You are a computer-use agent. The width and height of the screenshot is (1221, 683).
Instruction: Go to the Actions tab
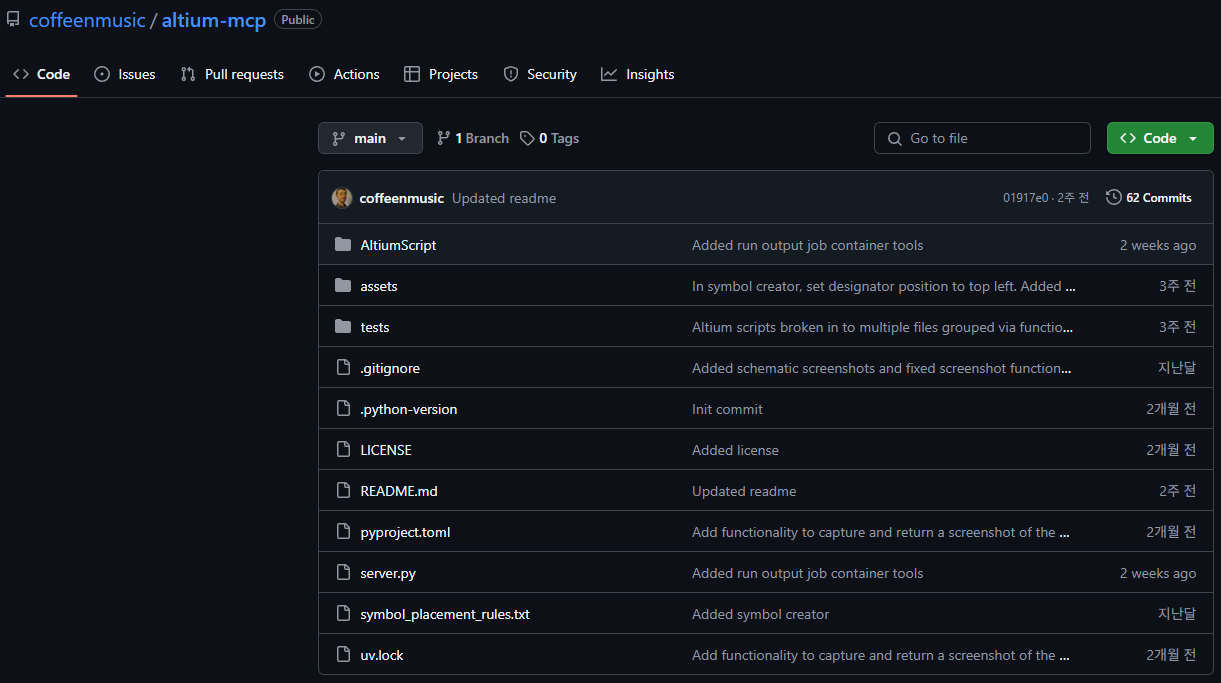[x=344, y=74]
